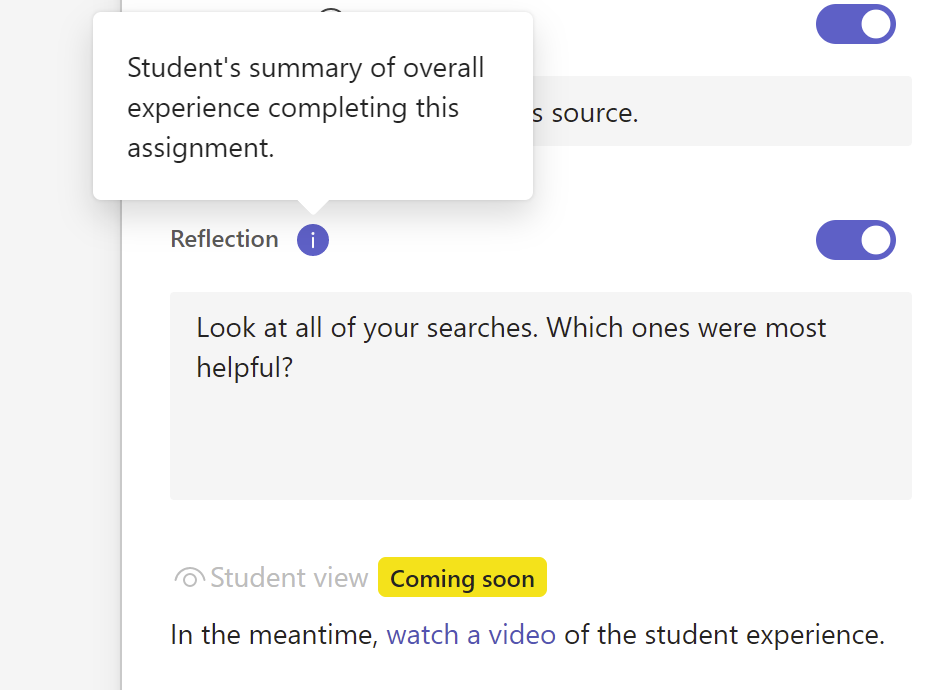The width and height of the screenshot is (944, 690).
Task: Click the word assignment in the tooltip
Action: coord(199,148)
